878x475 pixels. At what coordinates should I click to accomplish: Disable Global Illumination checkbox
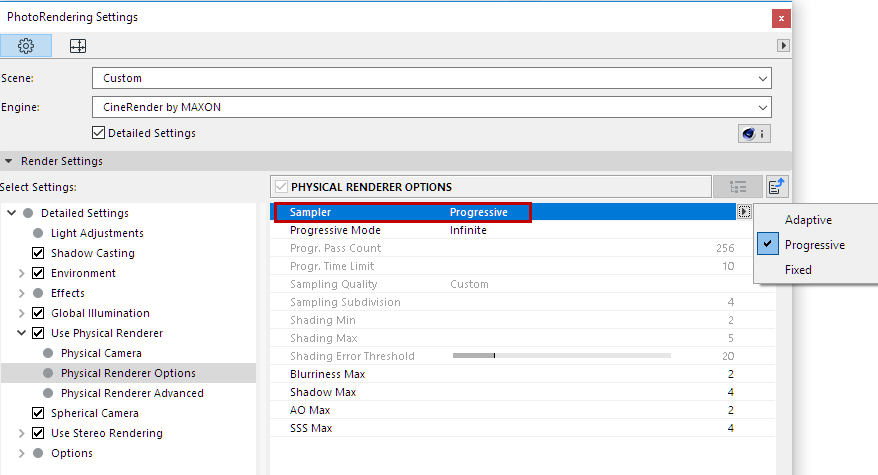(38, 313)
